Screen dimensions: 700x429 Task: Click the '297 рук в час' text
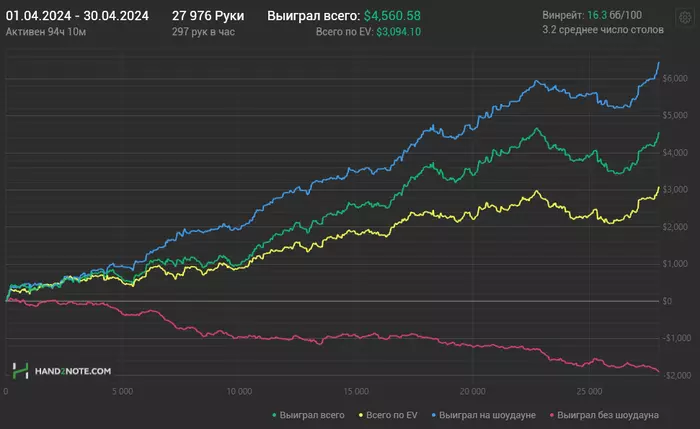tap(203, 32)
